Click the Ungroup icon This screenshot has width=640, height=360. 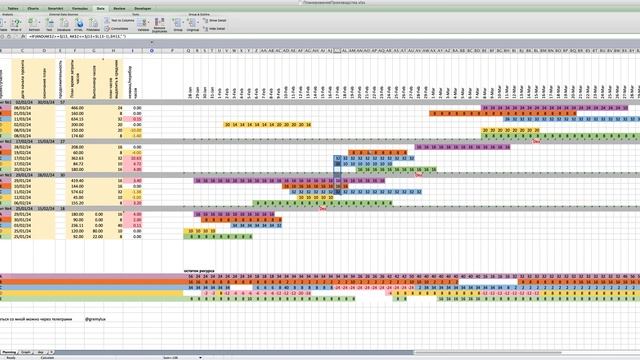[192, 23]
